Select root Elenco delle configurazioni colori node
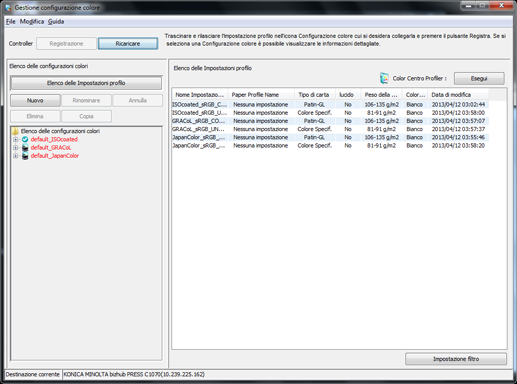The height and width of the screenshot is (384, 517). (60, 131)
